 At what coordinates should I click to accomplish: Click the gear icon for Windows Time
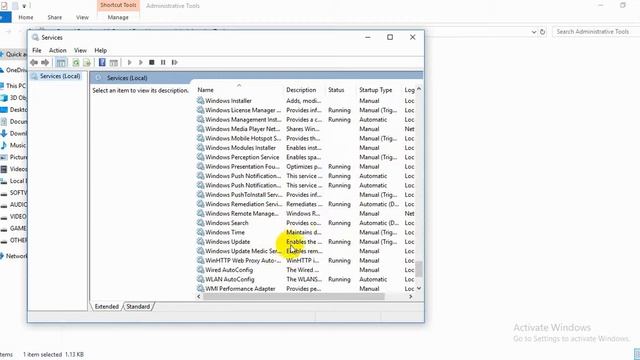(x=200, y=232)
